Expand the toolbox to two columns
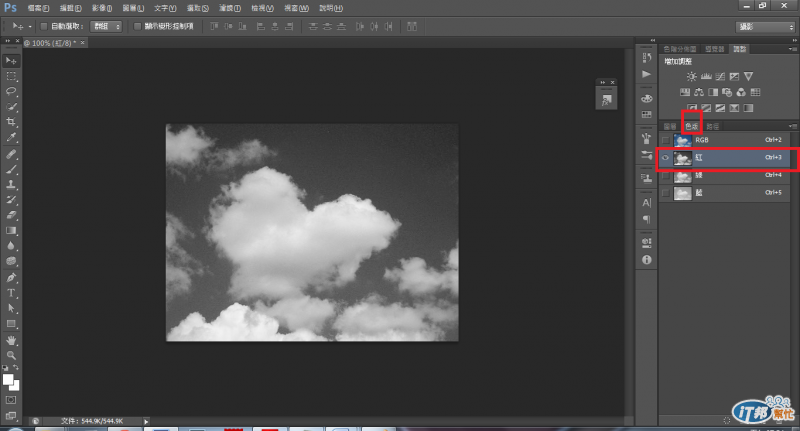The height and width of the screenshot is (431, 800). pyautogui.click(x=7, y=41)
